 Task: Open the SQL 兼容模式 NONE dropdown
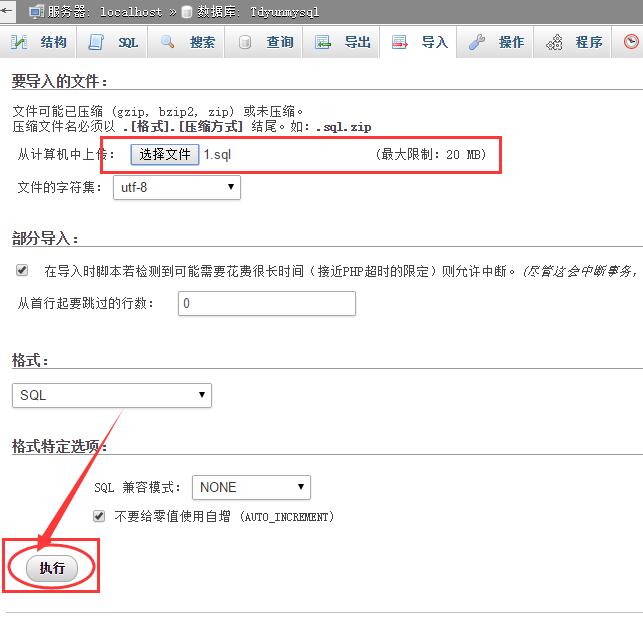tap(251, 487)
